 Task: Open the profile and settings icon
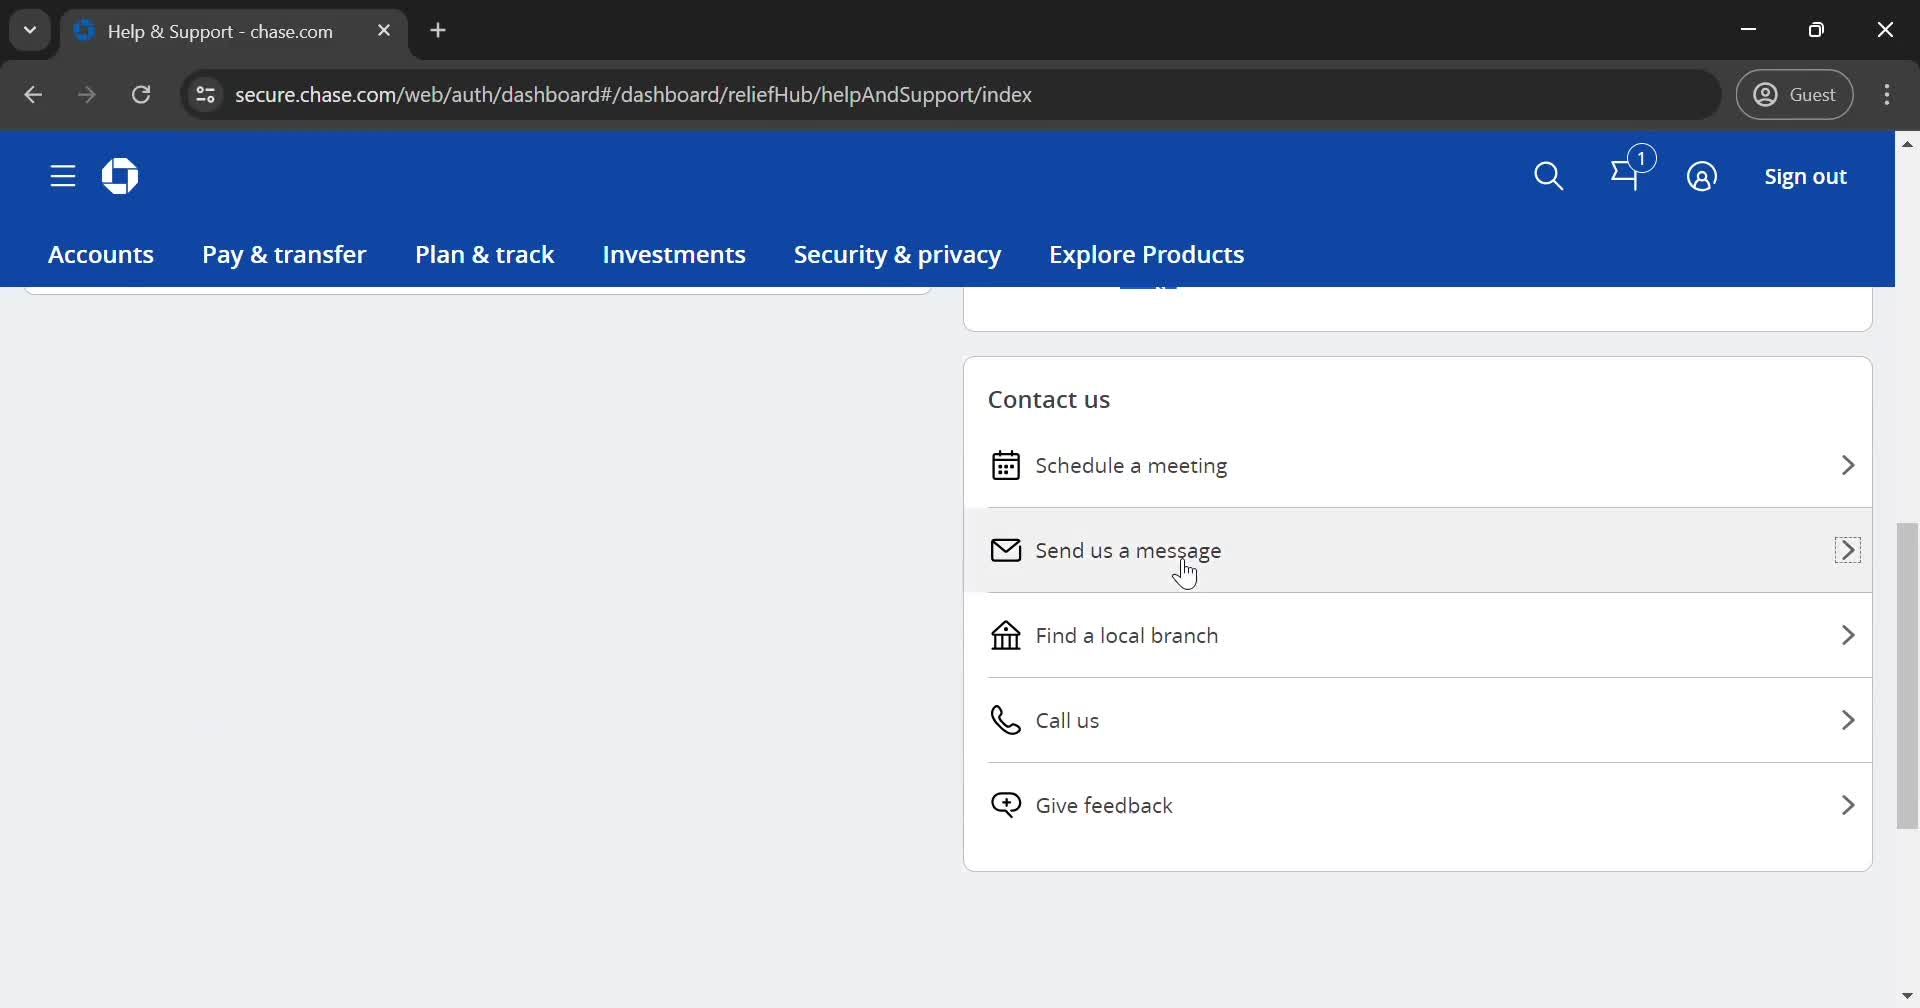(1701, 177)
